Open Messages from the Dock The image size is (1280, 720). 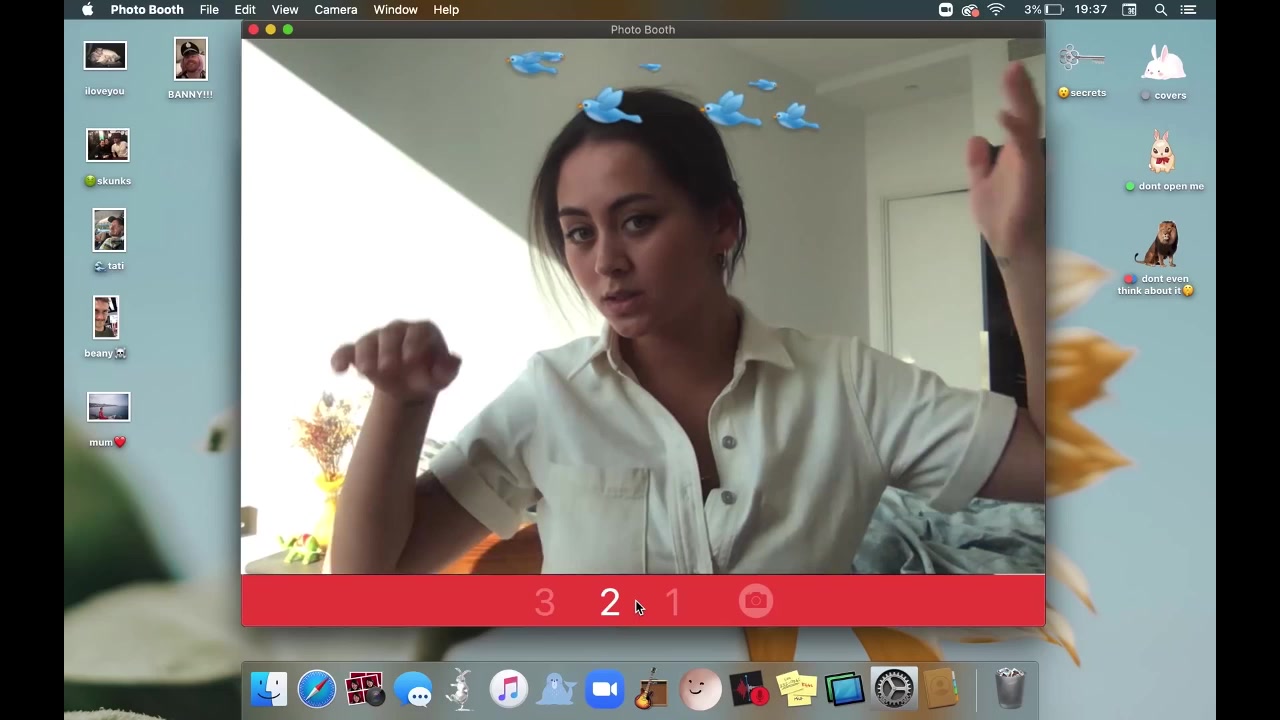(x=413, y=689)
